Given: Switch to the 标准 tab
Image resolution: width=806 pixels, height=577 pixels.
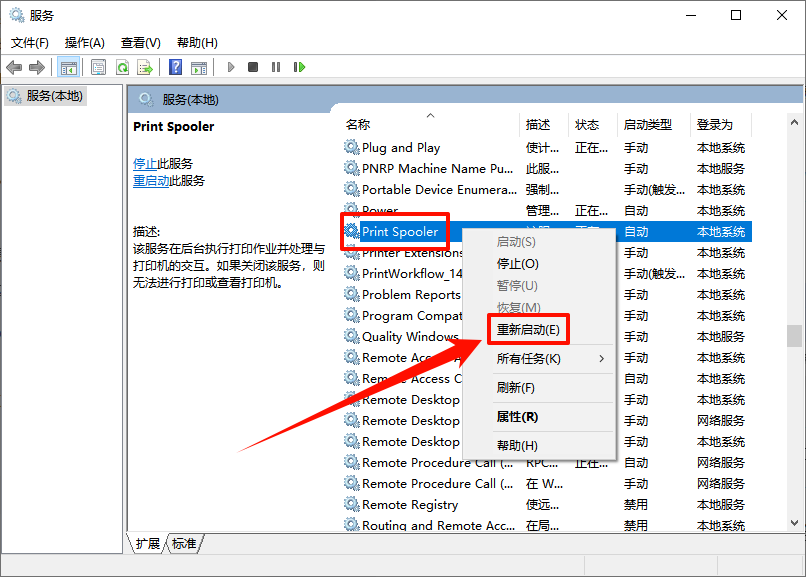Looking at the screenshot, I should [x=184, y=543].
